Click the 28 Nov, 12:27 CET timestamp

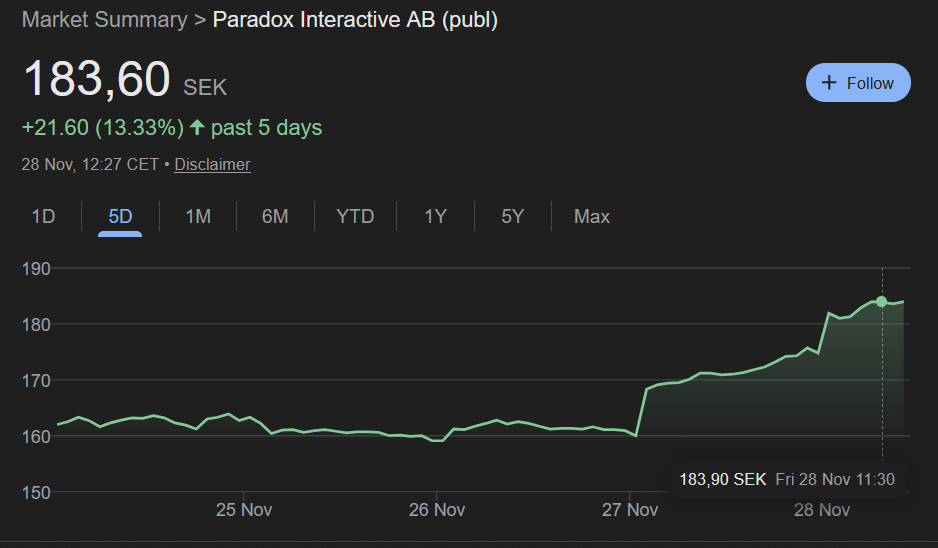[90, 165]
